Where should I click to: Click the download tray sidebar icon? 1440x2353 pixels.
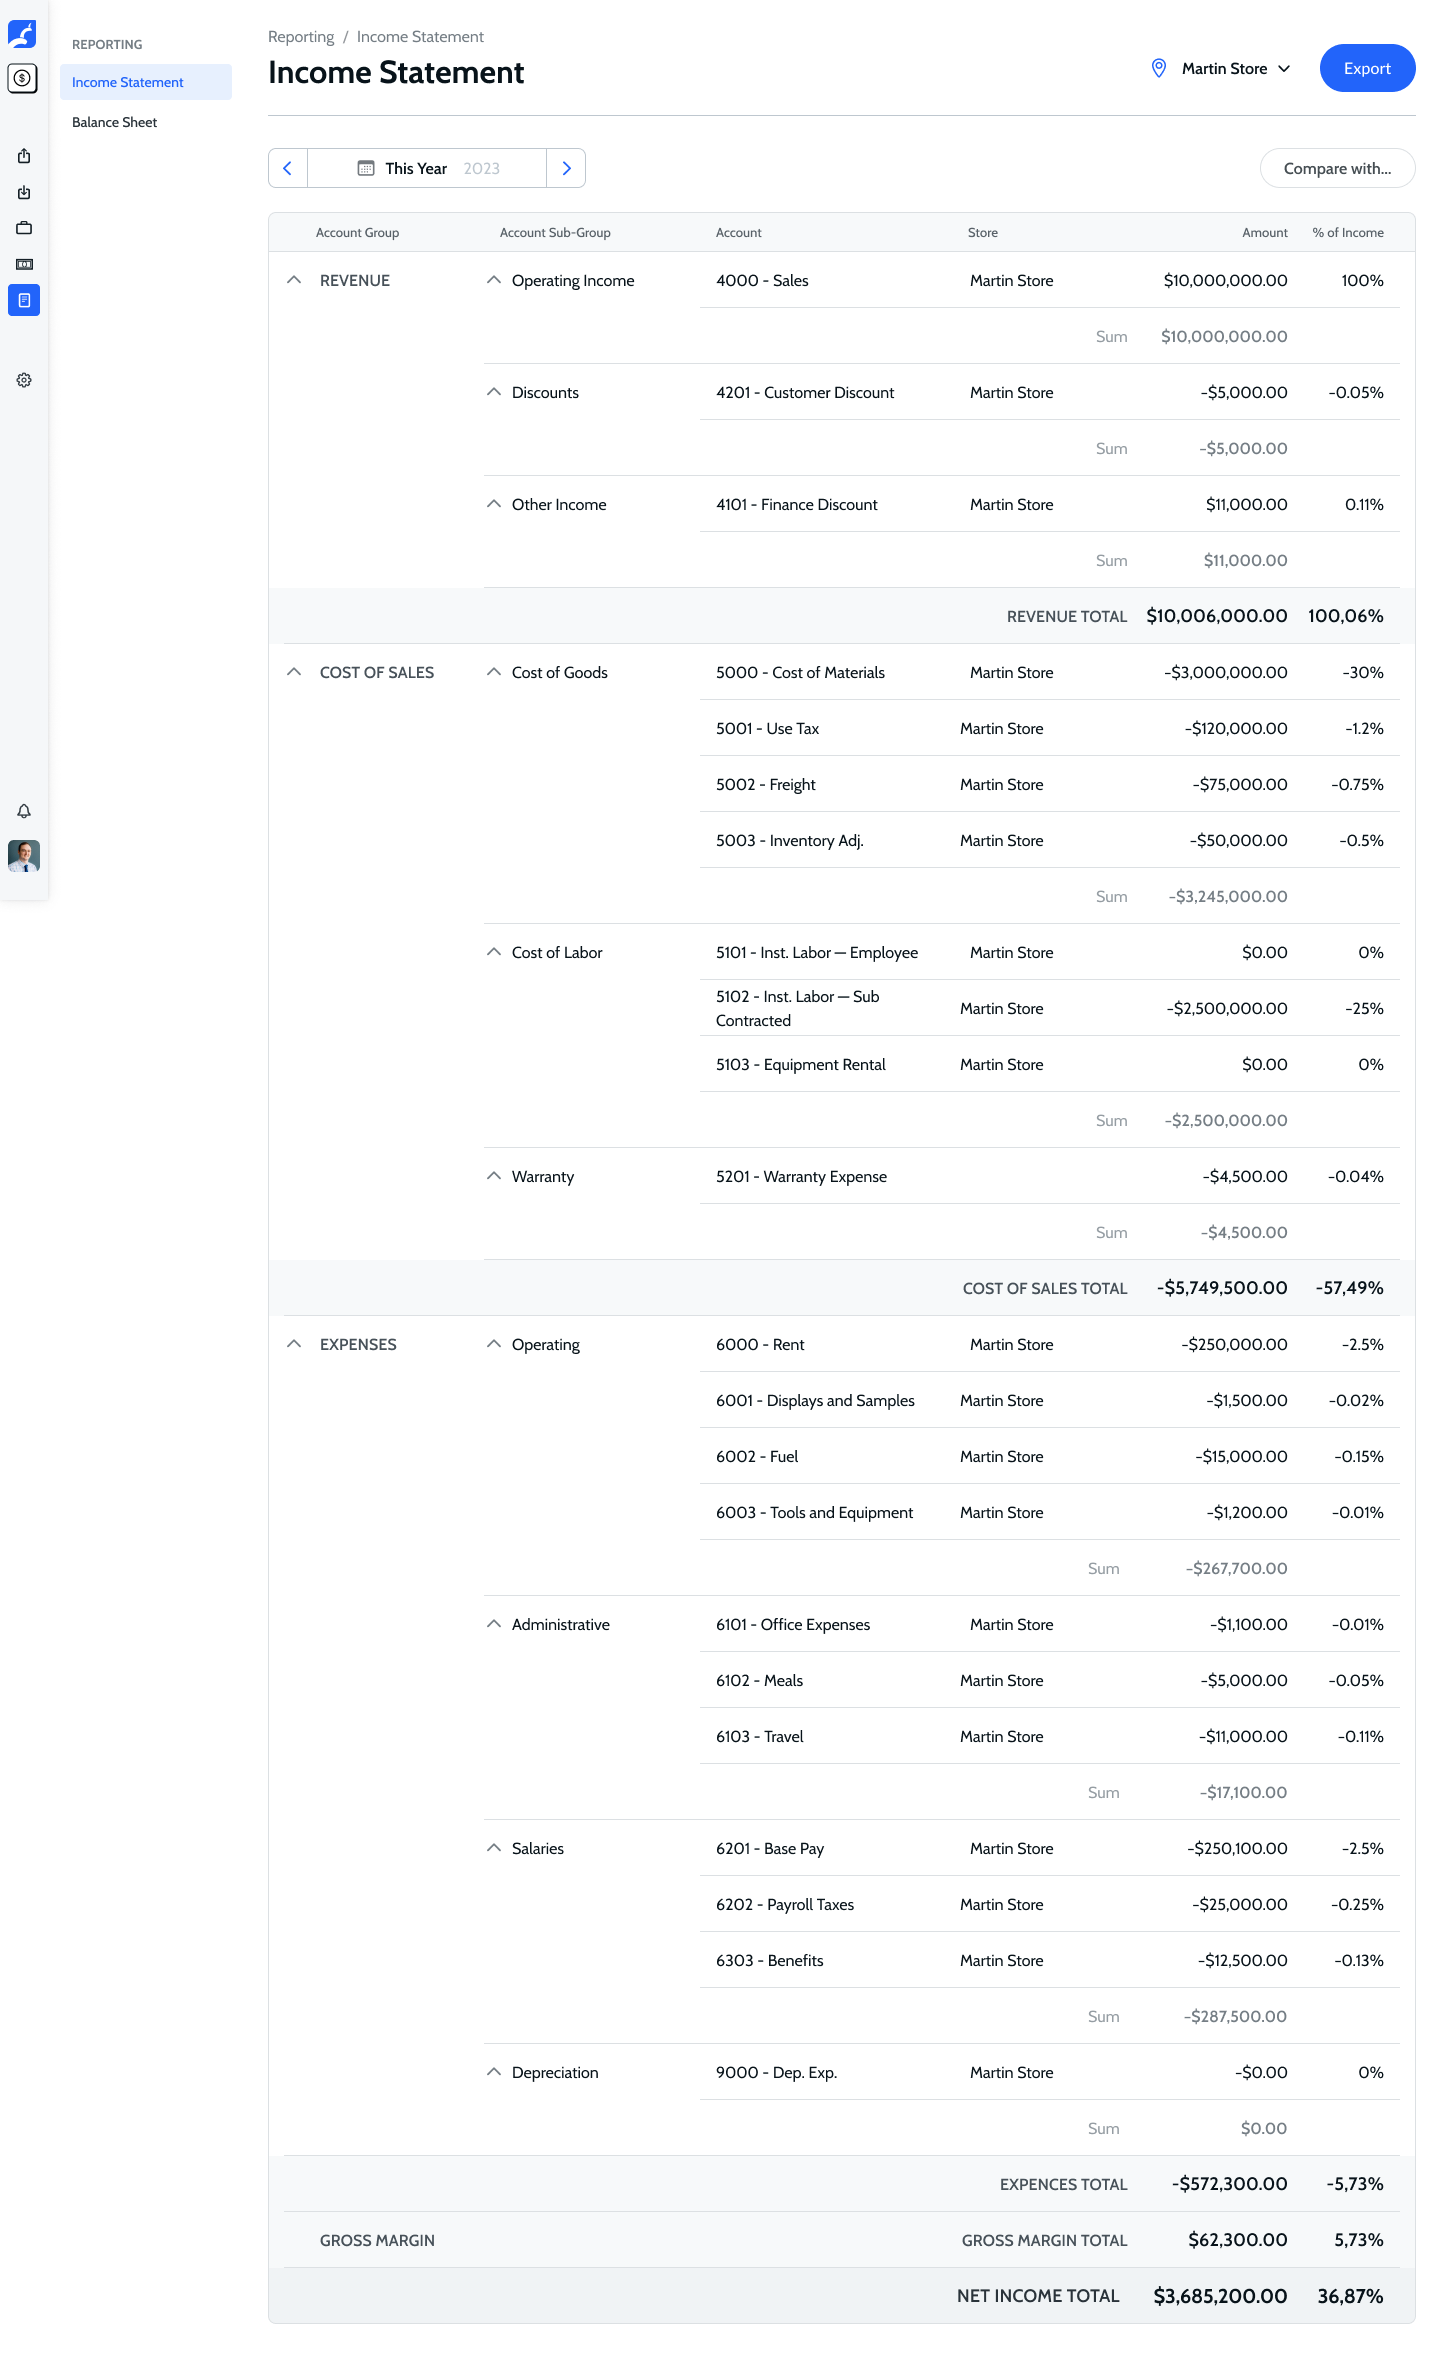pos(24,192)
